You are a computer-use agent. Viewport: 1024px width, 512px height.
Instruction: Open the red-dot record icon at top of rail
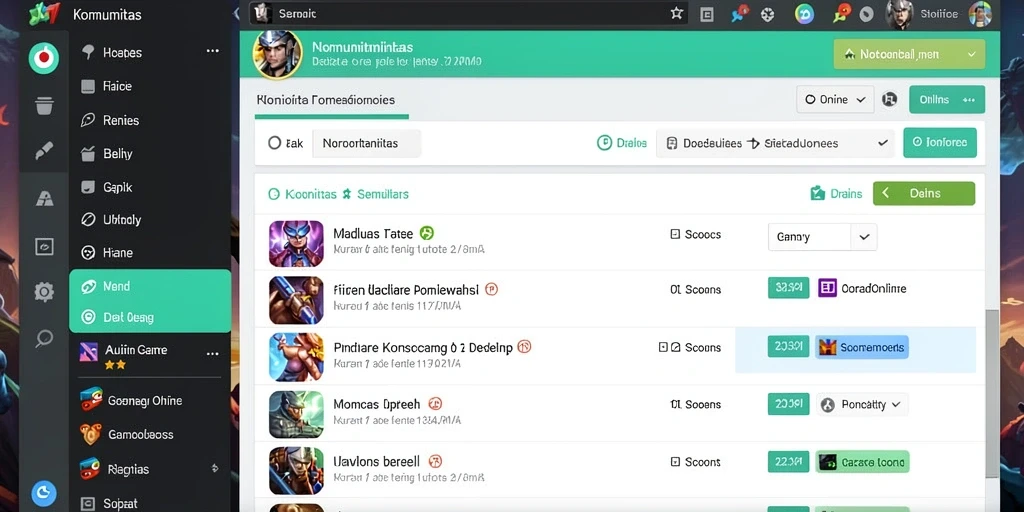tap(44, 58)
